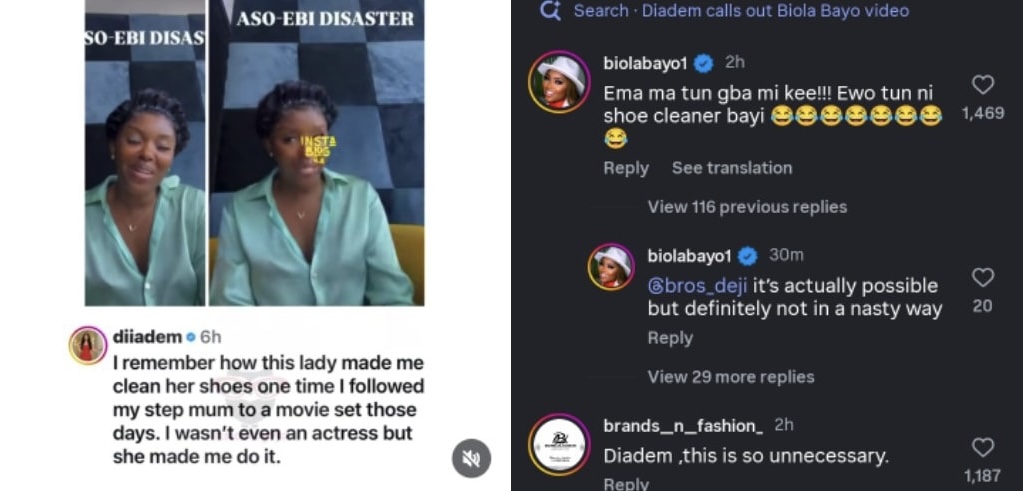Open brands_n_fashion_ profile avatar
This screenshot has width=1023, height=491.
click(559, 444)
